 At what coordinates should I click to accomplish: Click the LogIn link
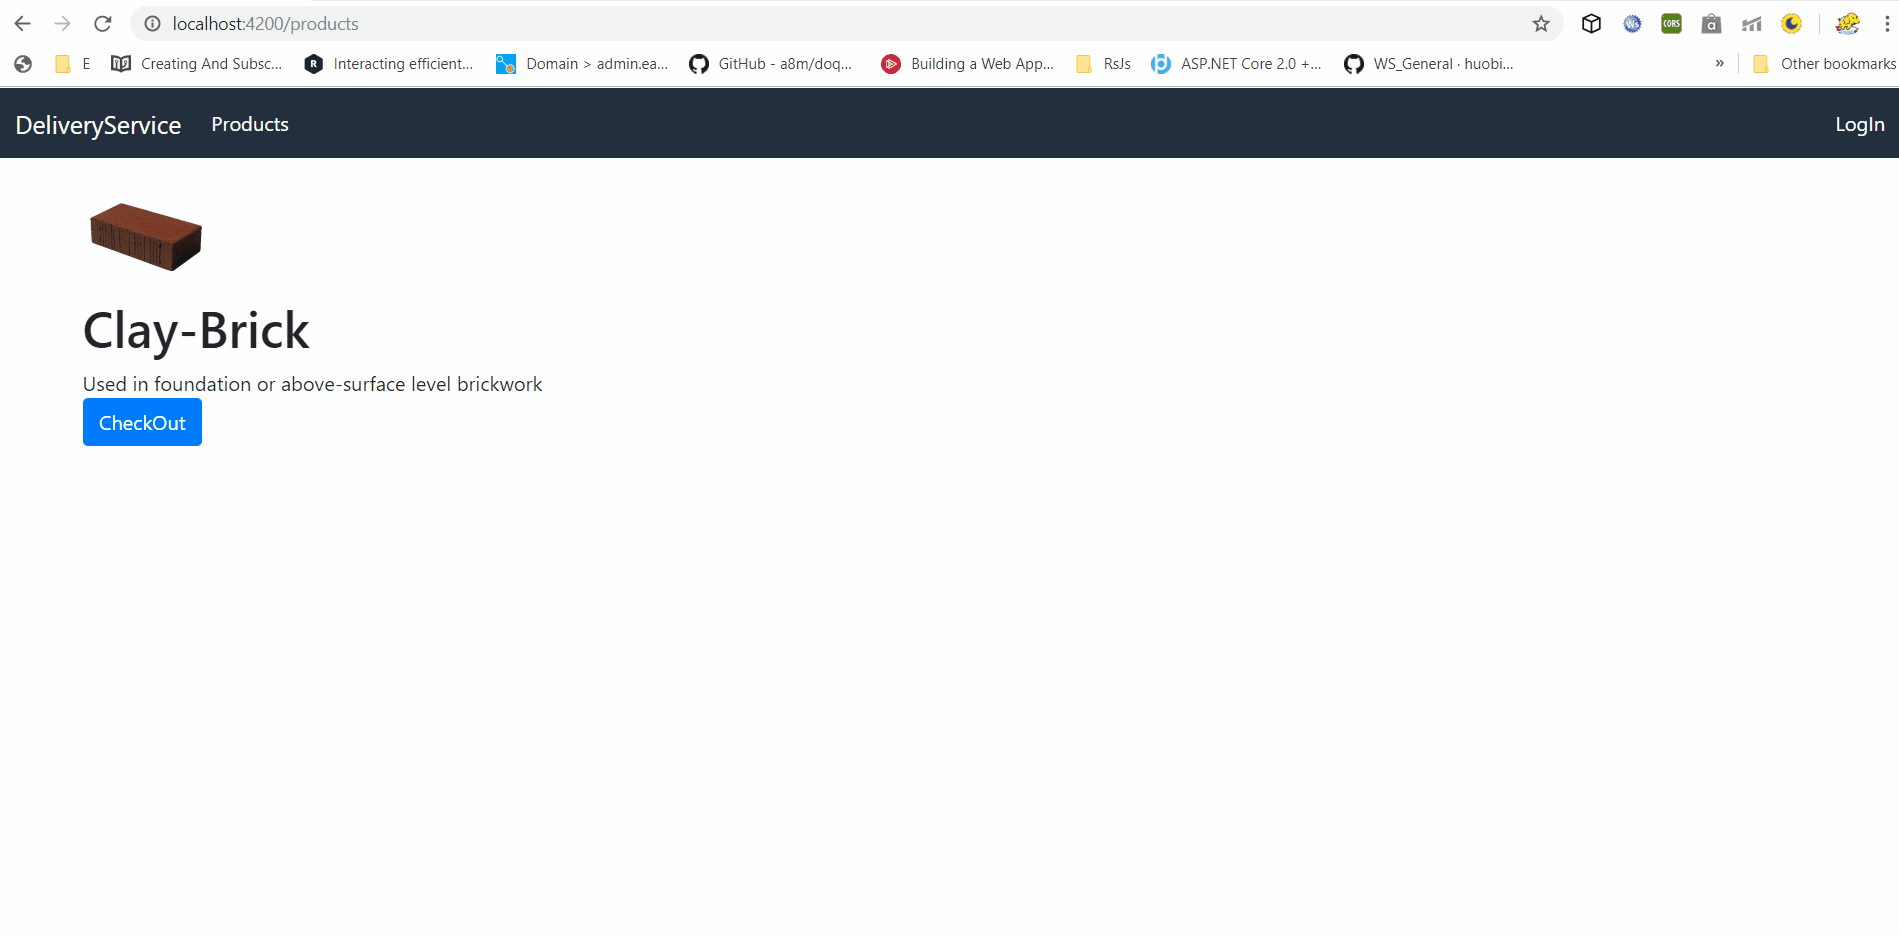click(x=1859, y=124)
